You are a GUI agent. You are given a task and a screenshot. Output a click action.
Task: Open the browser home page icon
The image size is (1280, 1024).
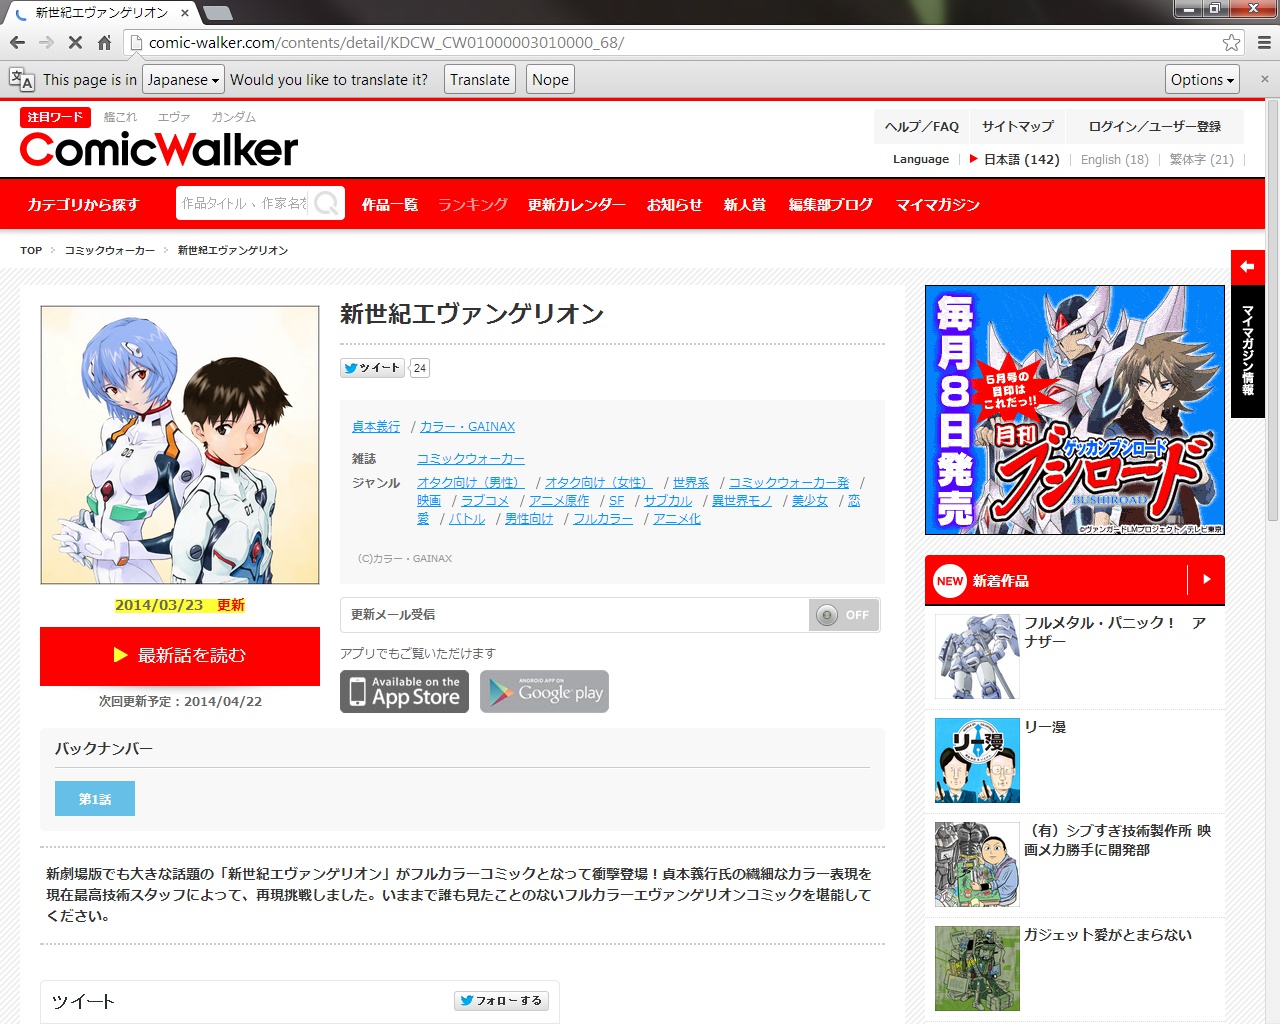point(104,42)
